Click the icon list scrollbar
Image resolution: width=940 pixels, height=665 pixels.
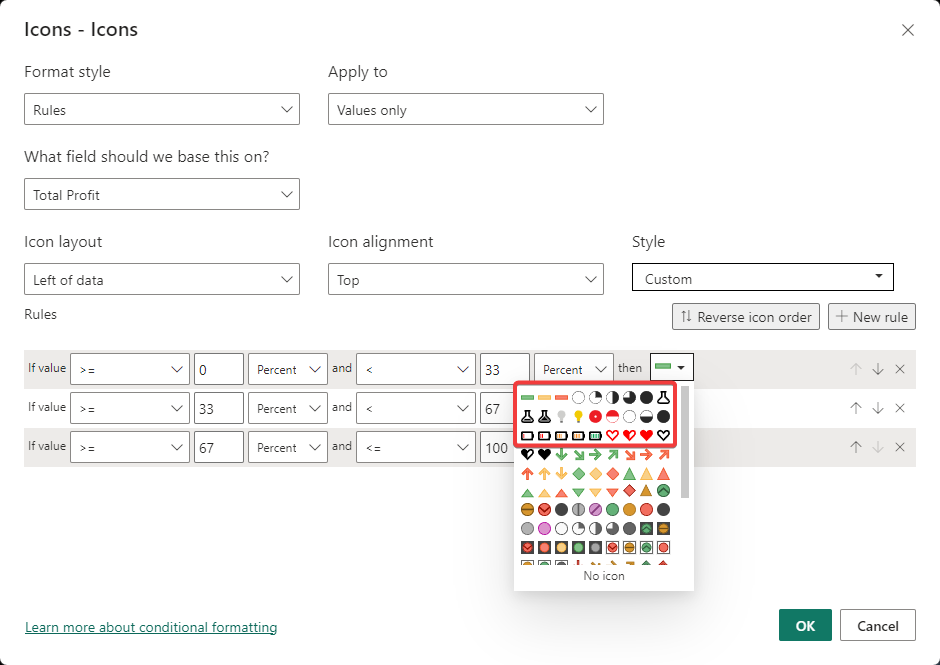(x=685, y=440)
